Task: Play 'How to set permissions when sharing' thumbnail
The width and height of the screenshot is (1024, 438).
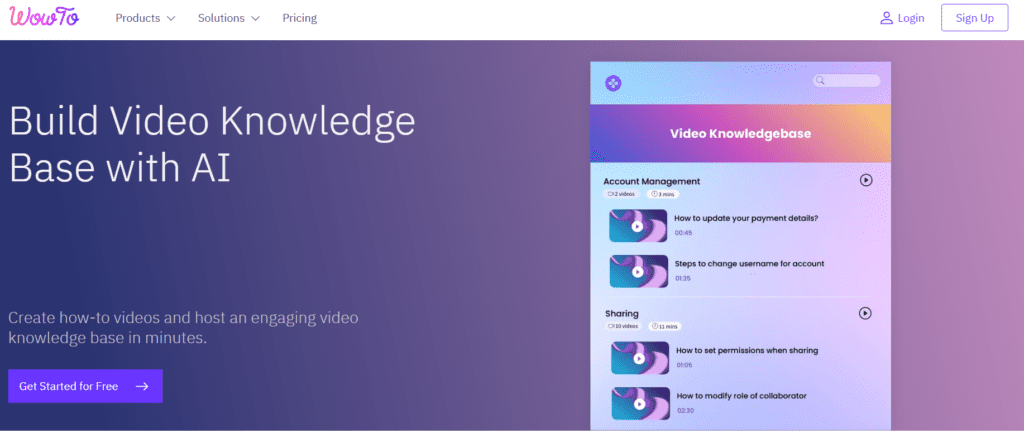Action: tap(638, 358)
